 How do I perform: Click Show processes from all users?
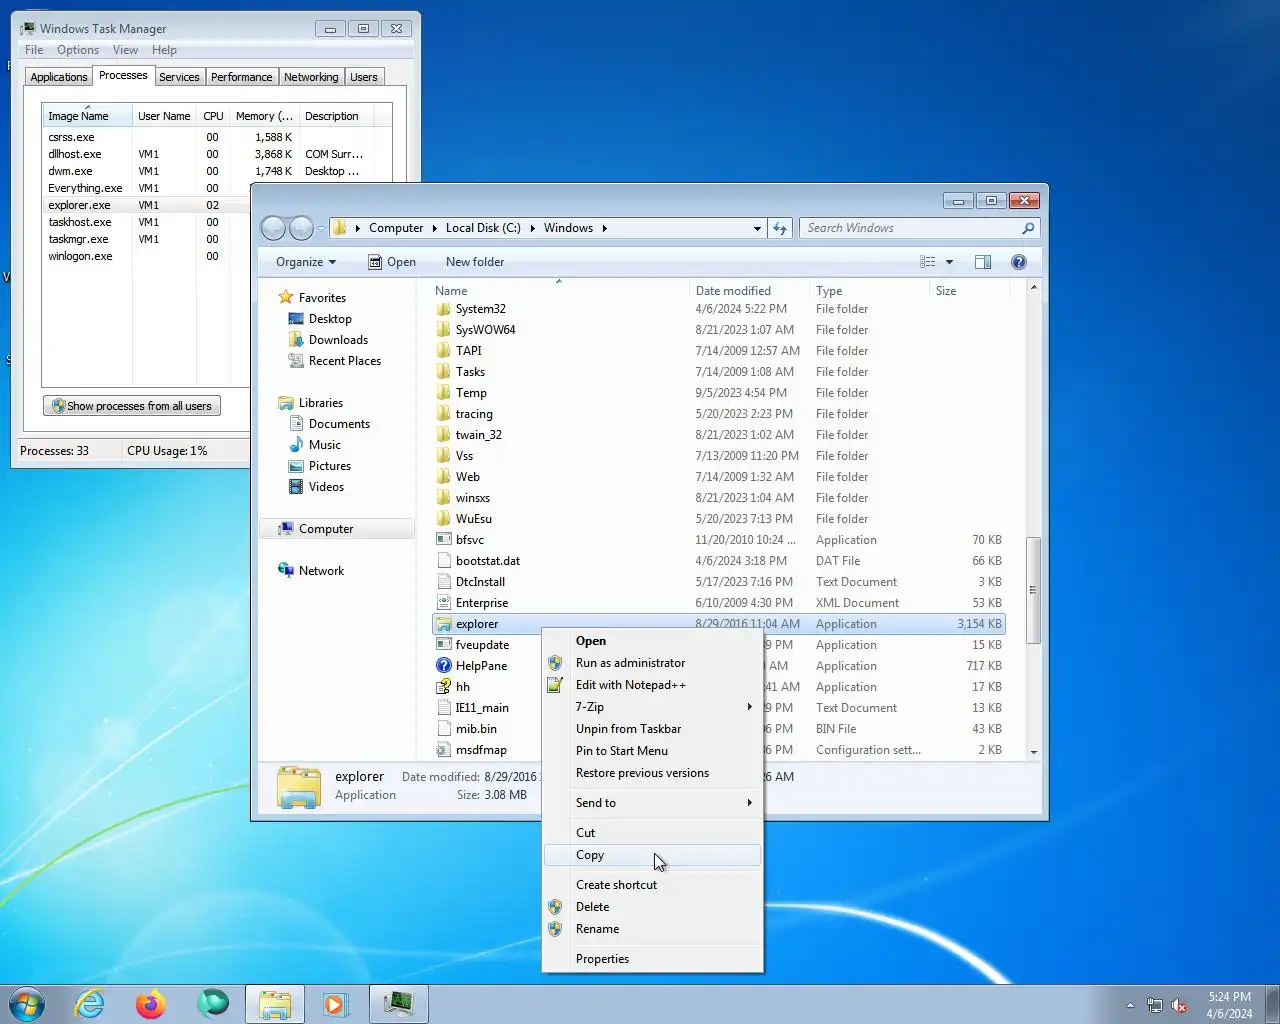[132, 406]
